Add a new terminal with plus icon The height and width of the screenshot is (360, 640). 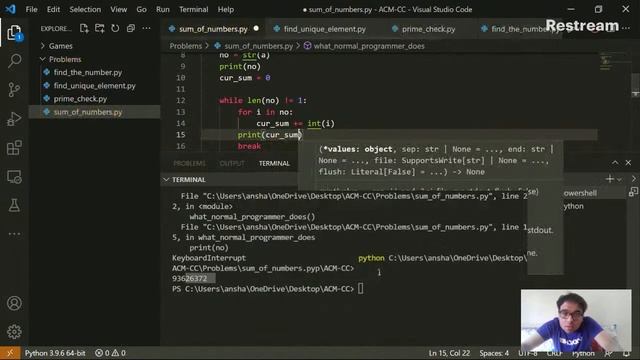click(x=609, y=179)
